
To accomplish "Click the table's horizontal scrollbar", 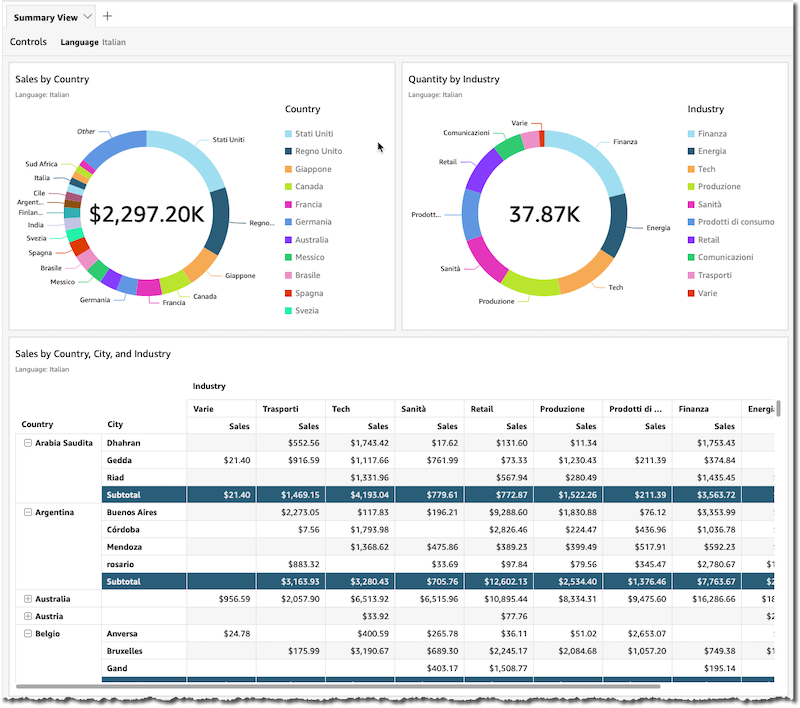I will (340, 687).
